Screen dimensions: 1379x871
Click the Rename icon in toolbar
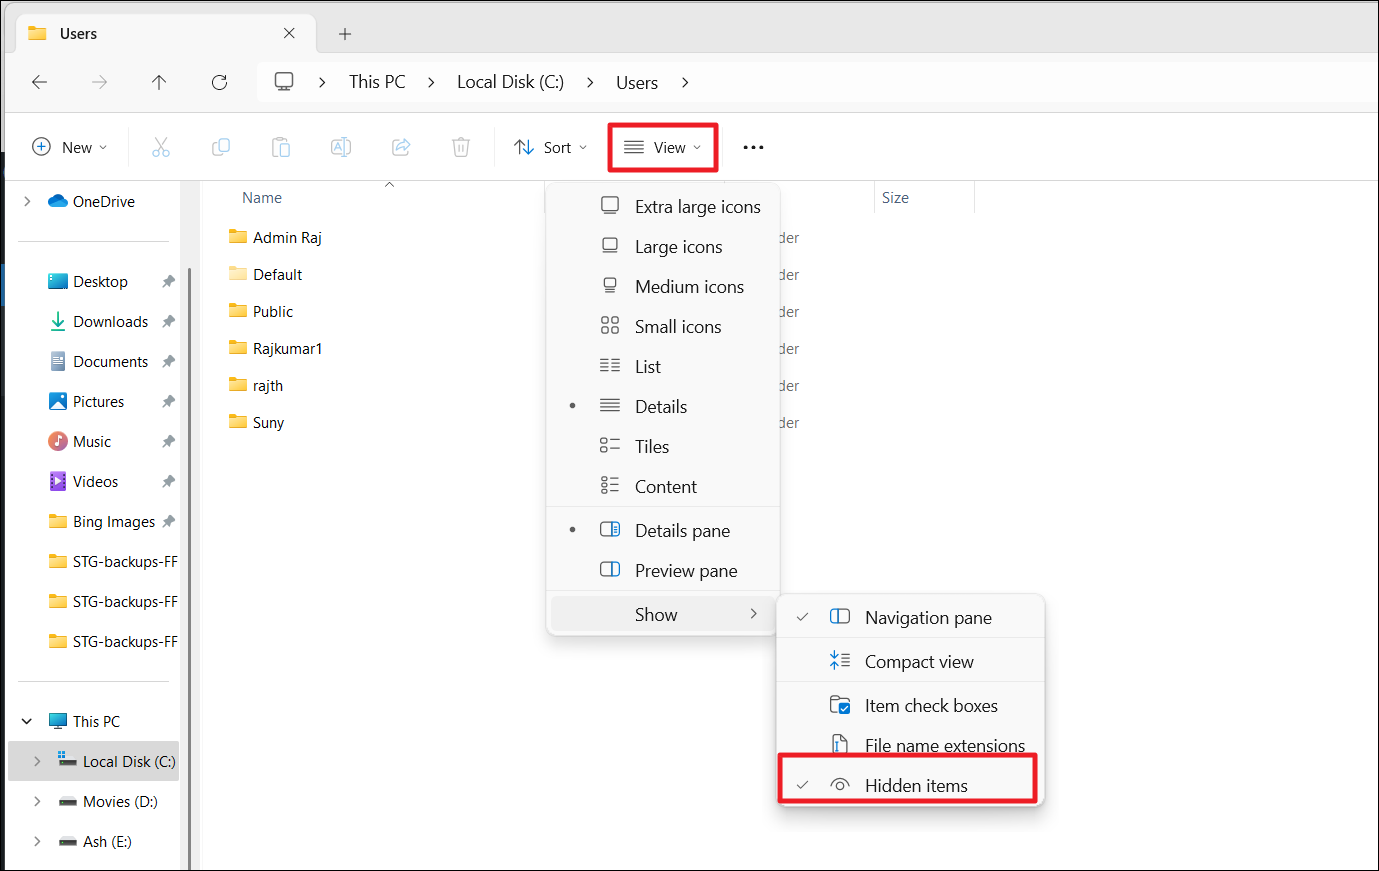[341, 148]
